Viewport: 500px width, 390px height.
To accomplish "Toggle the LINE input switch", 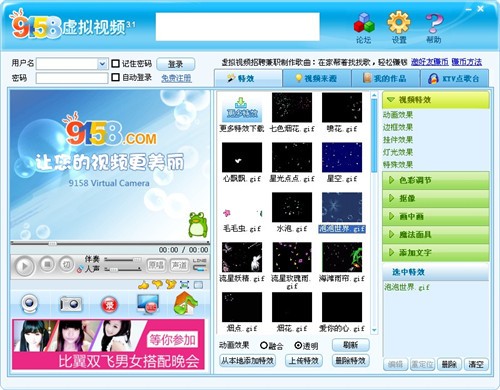I will click(200, 265).
